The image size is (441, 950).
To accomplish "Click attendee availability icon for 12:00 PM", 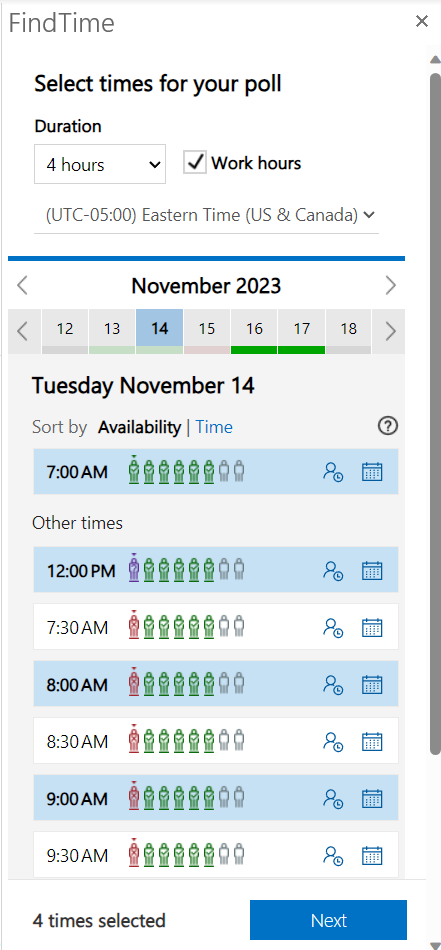I will coord(333,570).
